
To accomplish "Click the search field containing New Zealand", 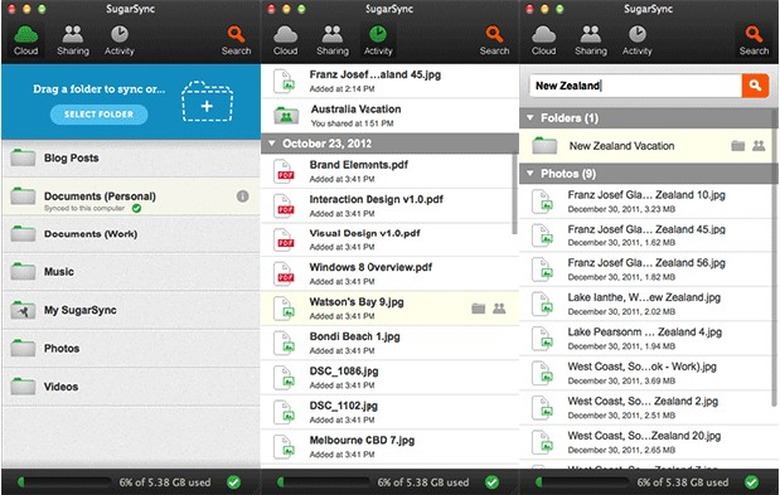I will click(x=635, y=86).
